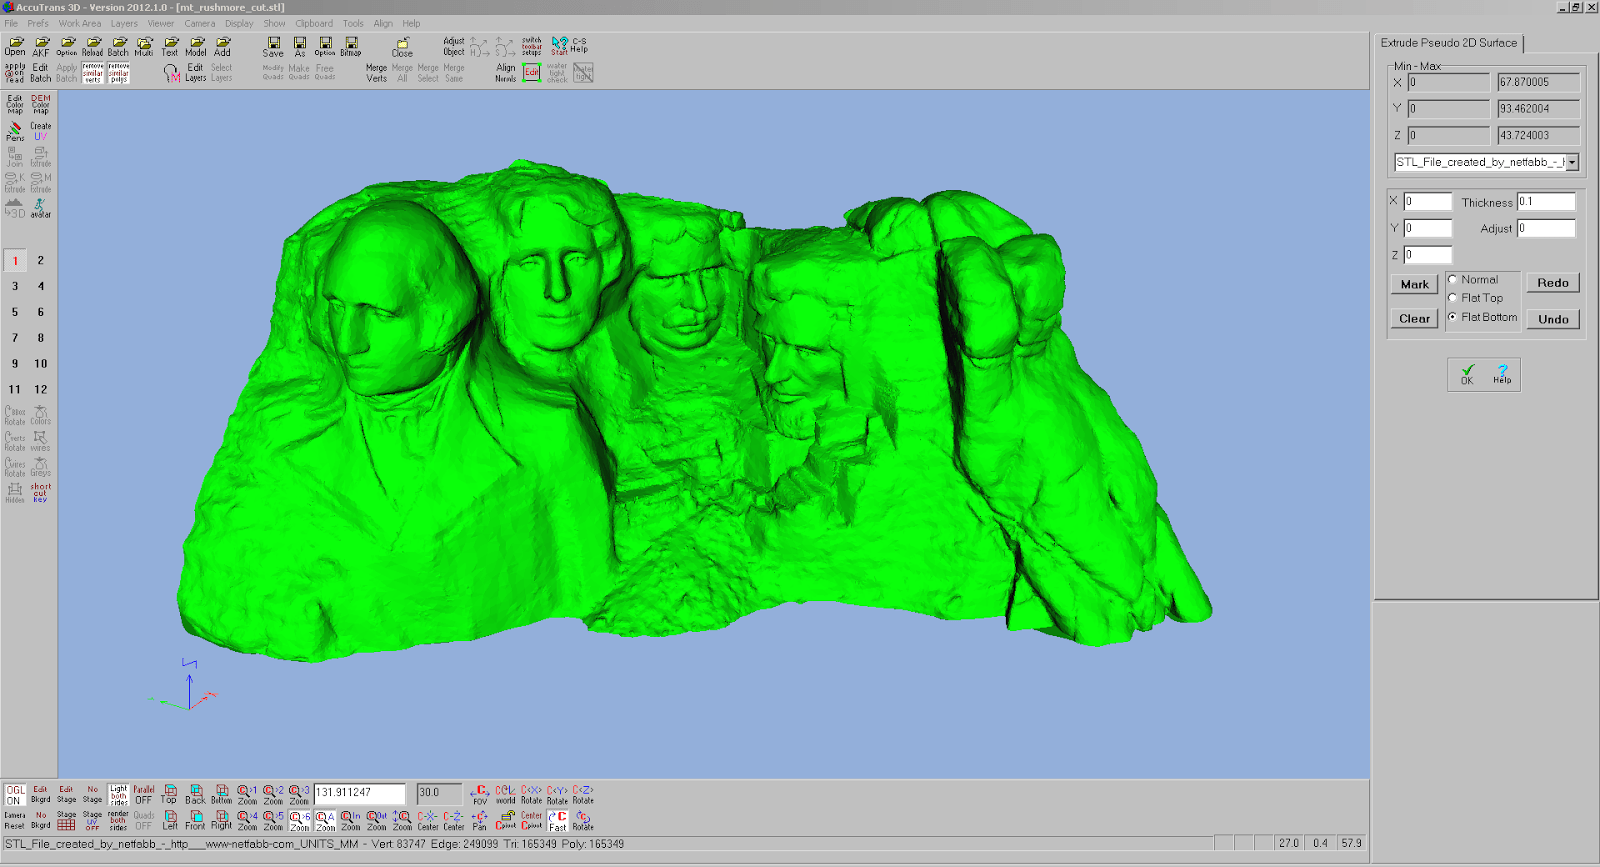This screenshot has height=867, width=1600.
Task: Open Edit Color Map tool
Action: click(15, 105)
